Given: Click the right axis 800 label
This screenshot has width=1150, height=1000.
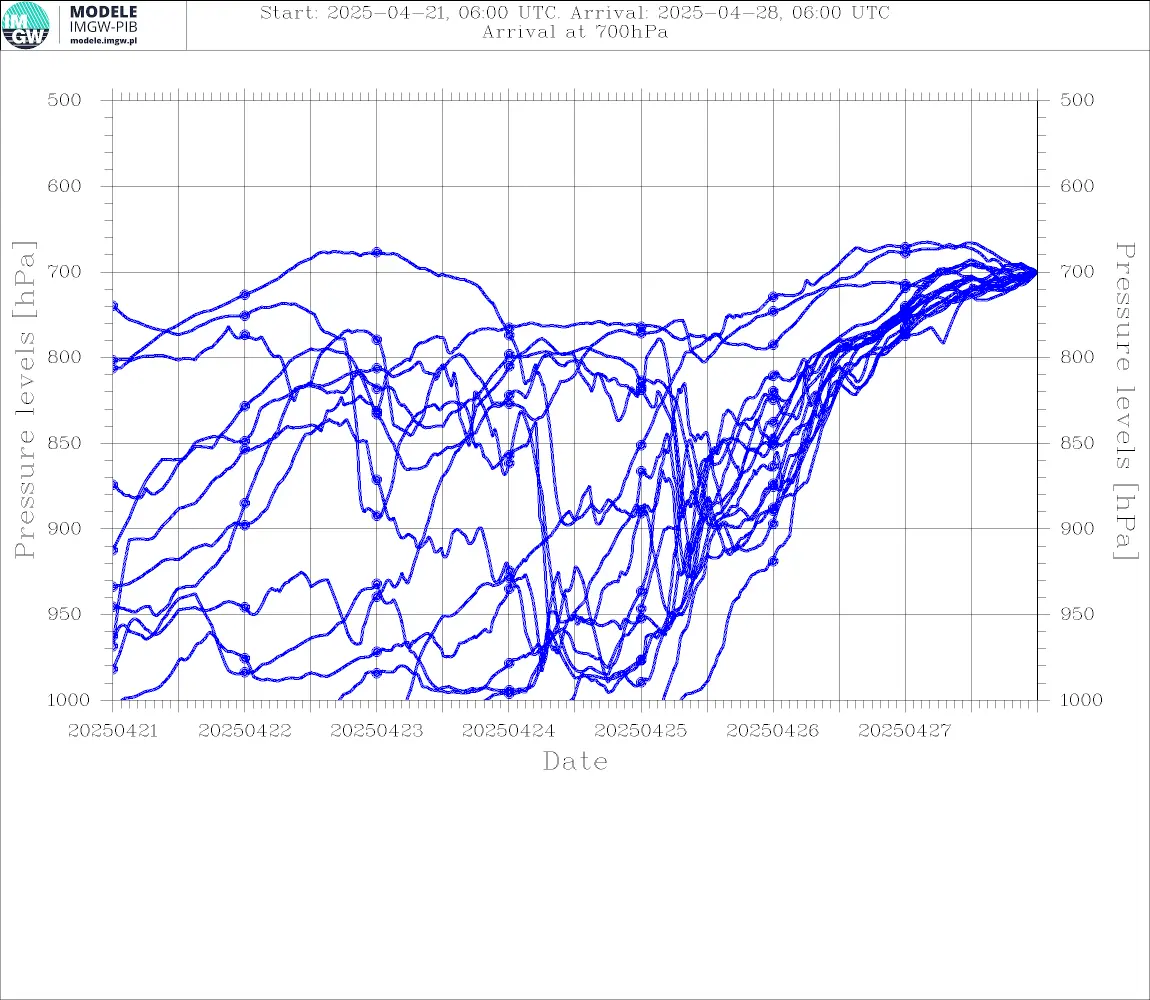Looking at the screenshot, I should tap(1077, 357).
